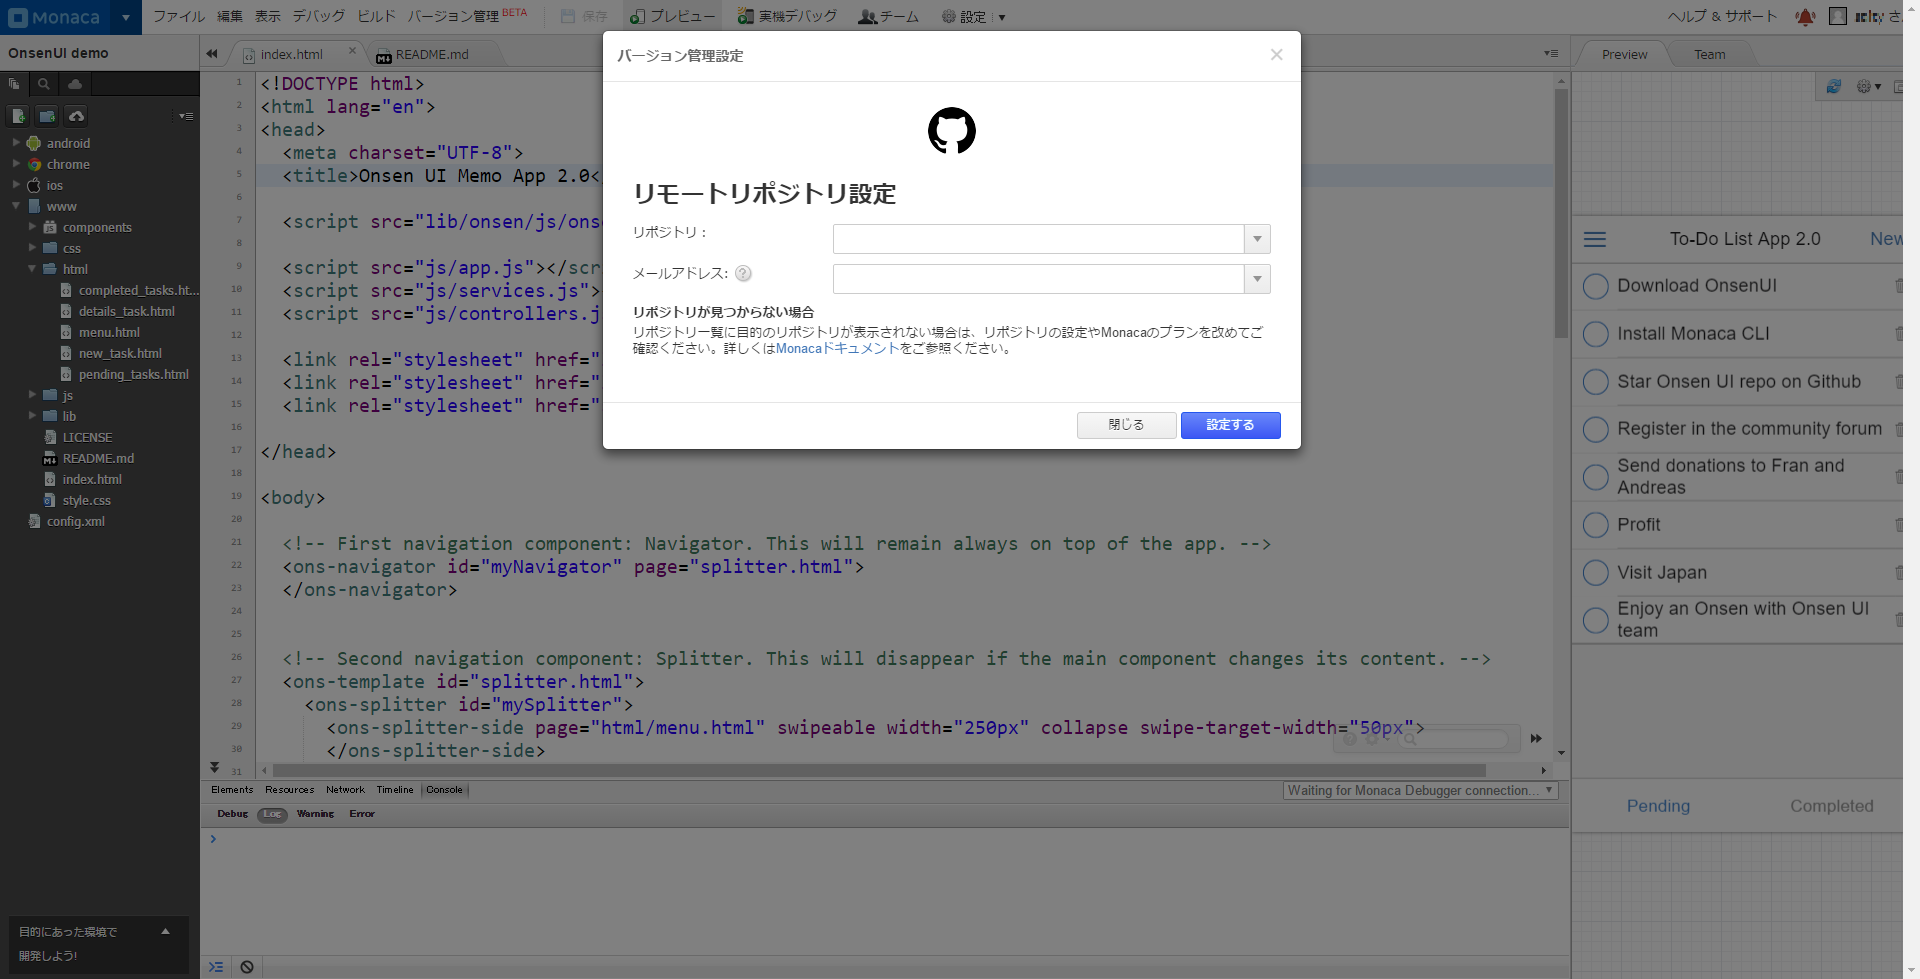Click the プレビュー toolbar button
Viewport: 1920px width, 979px height.
click(672, 17)
